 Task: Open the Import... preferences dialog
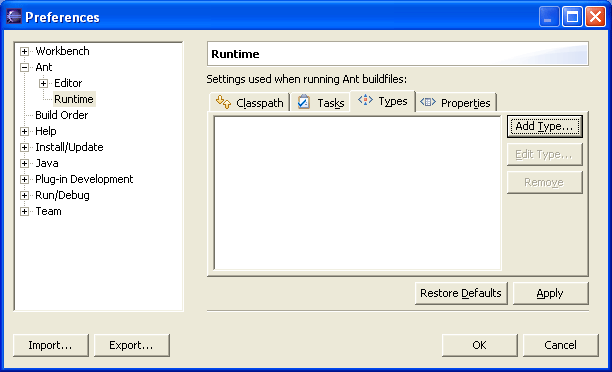point(51,345)
